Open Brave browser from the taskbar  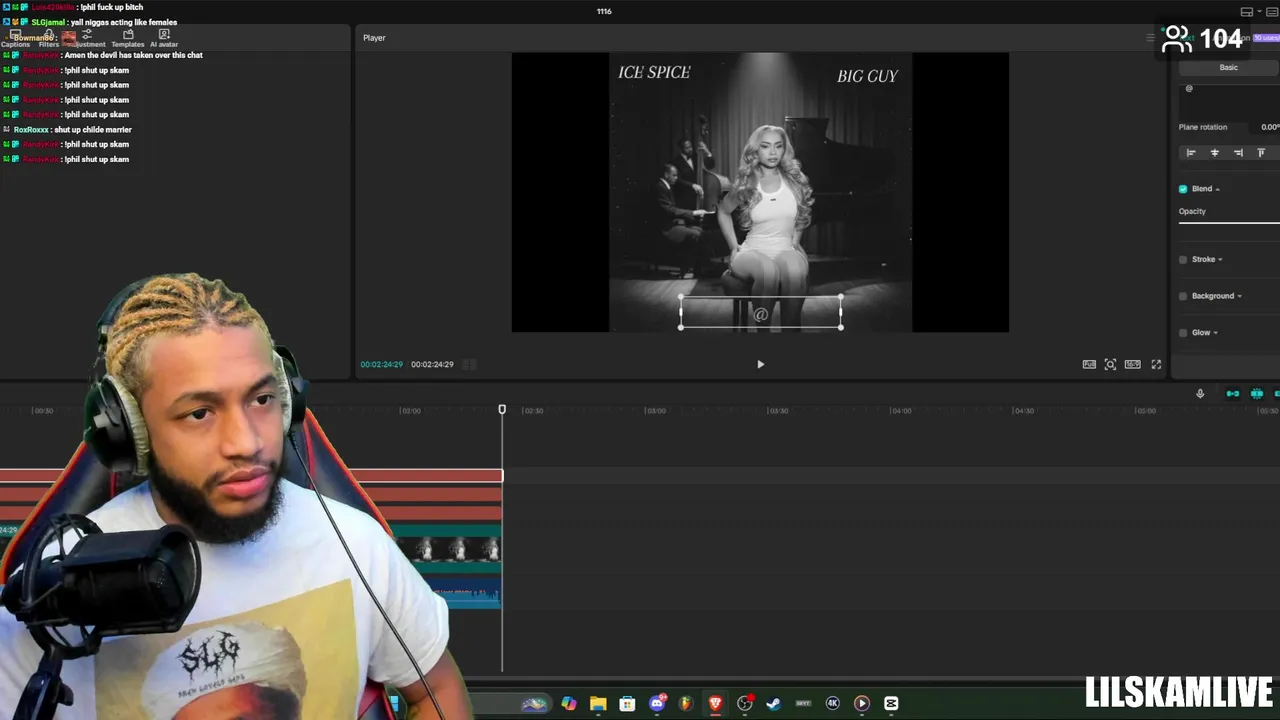(715, 704)
